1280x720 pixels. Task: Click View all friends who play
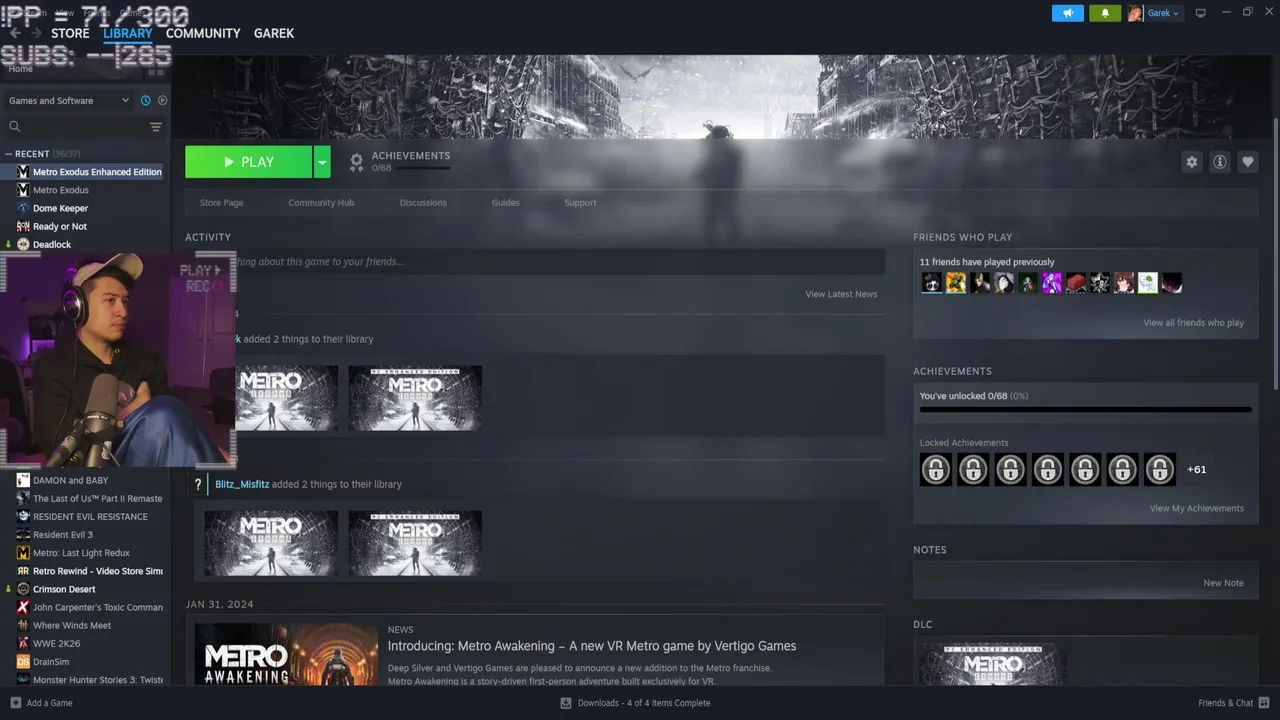tap(1194, 323)
